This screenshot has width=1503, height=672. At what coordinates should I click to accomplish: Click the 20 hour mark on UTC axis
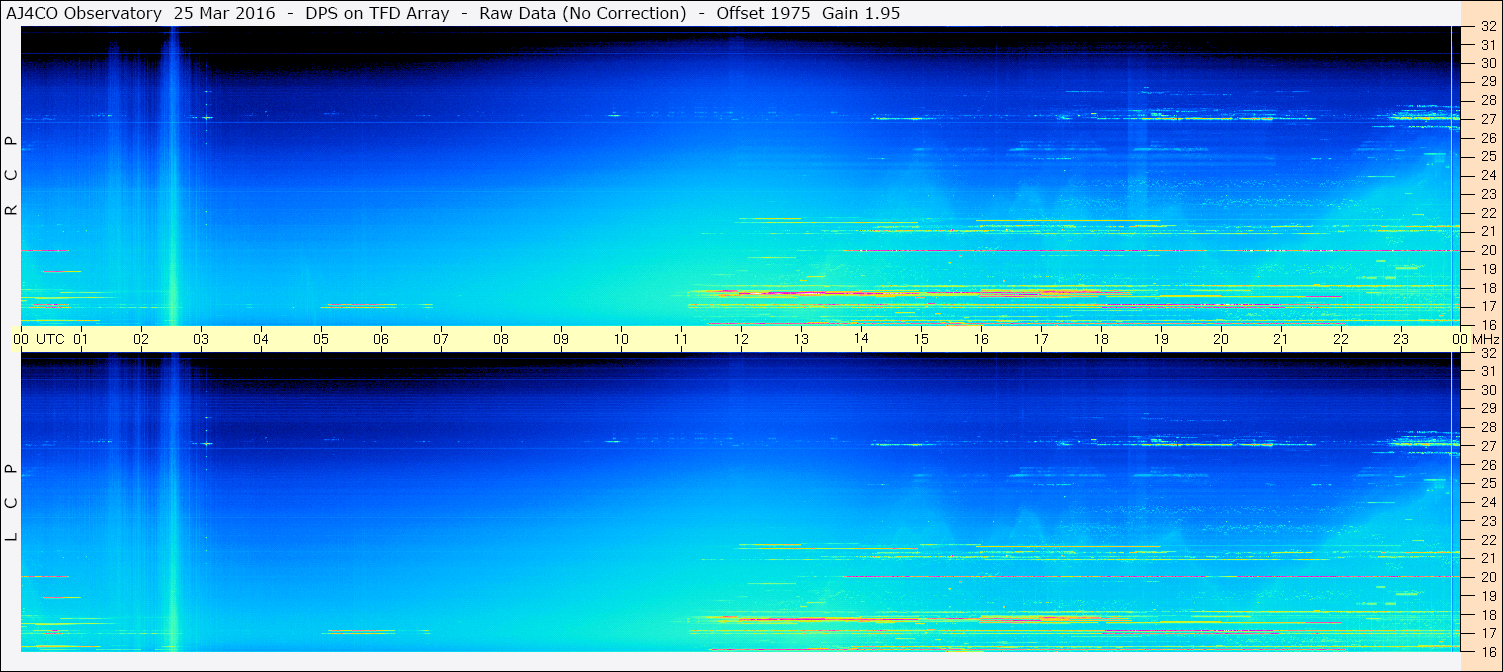[x=1221, y=339]
